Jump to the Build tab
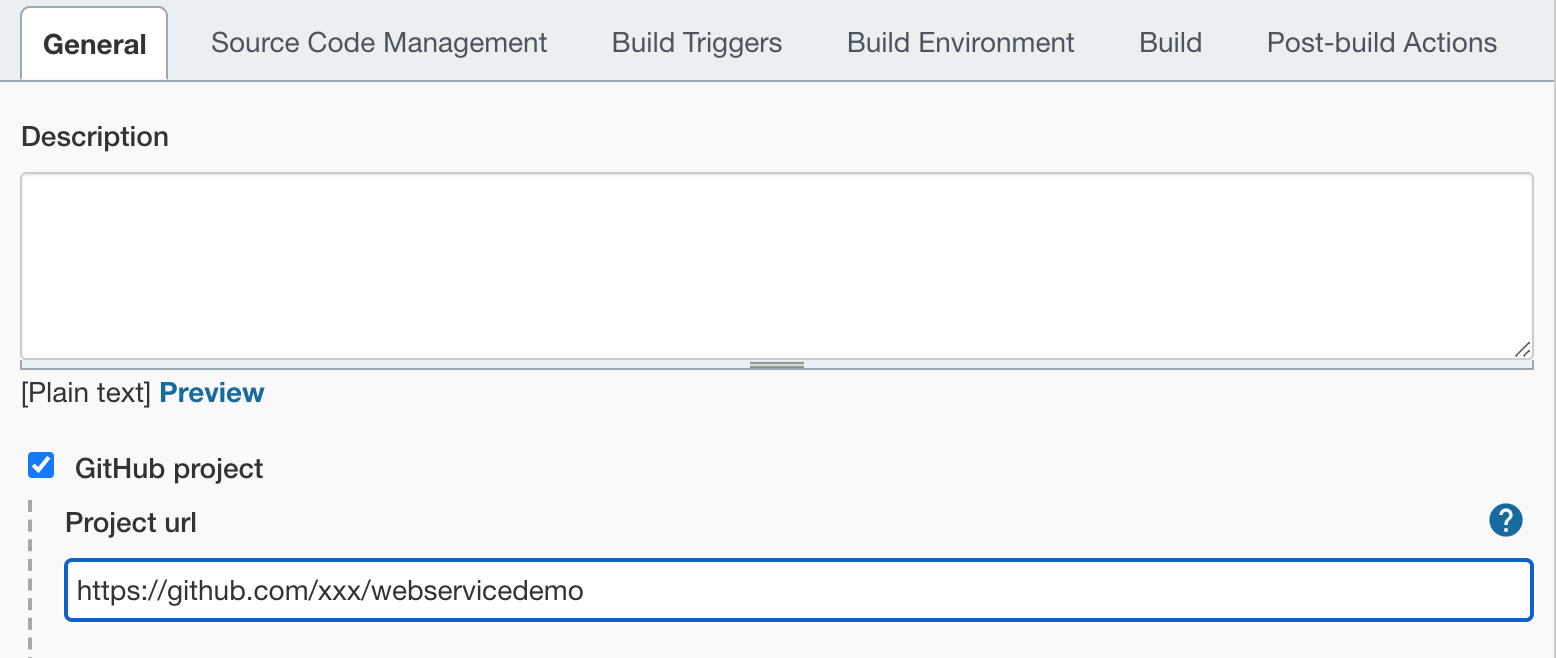Image resolution: width=1556 pixels, height=658 pixels. click(1170, 43)
